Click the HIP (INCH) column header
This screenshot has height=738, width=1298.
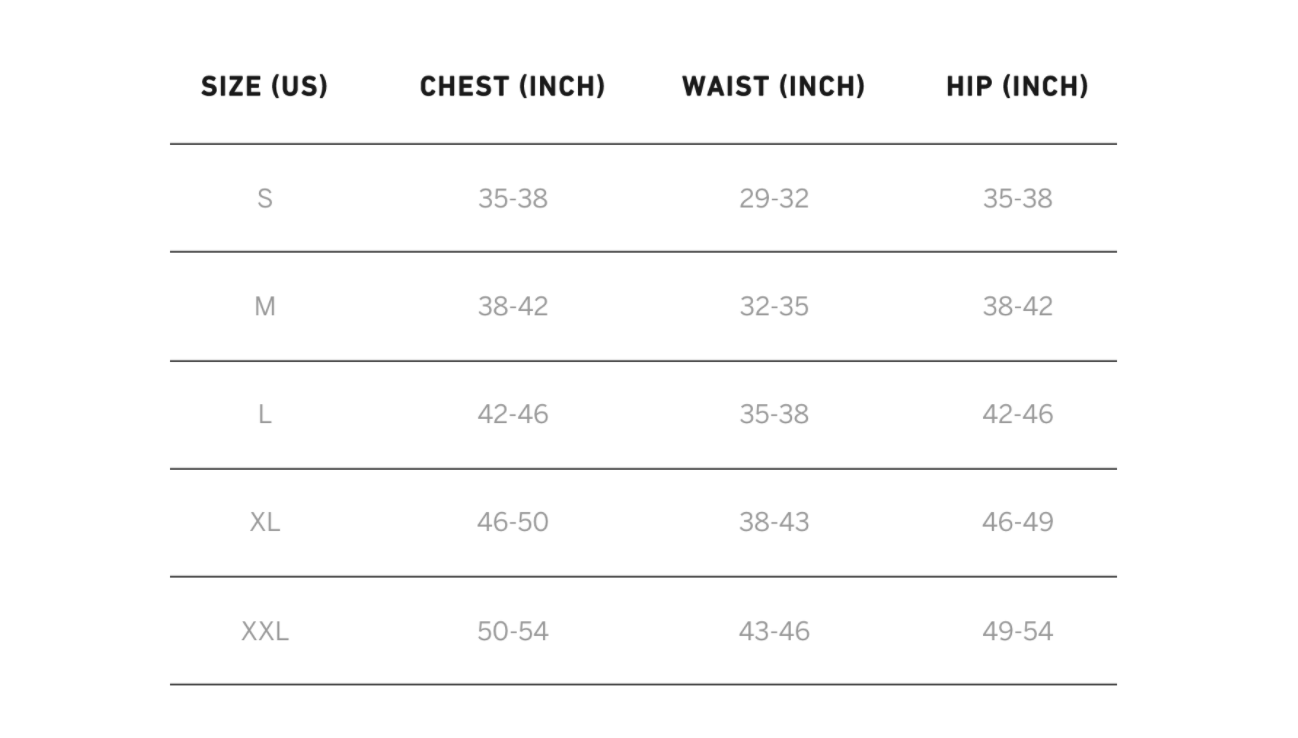tap(1017, 87)
